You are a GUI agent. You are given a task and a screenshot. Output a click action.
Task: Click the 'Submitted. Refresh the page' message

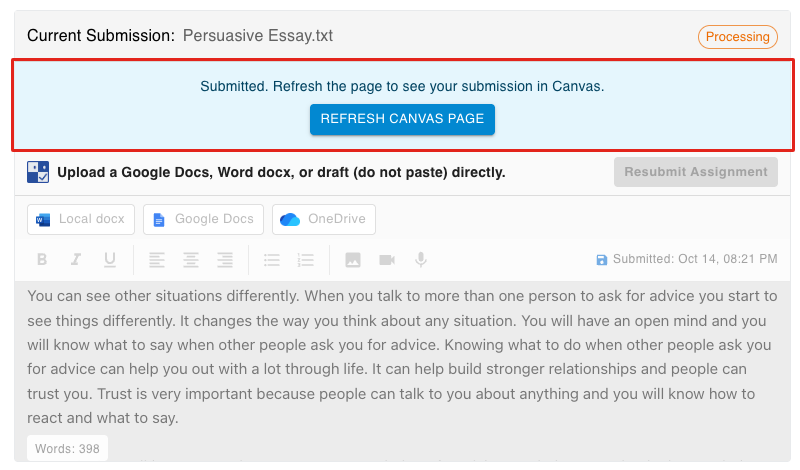point(402,86)
